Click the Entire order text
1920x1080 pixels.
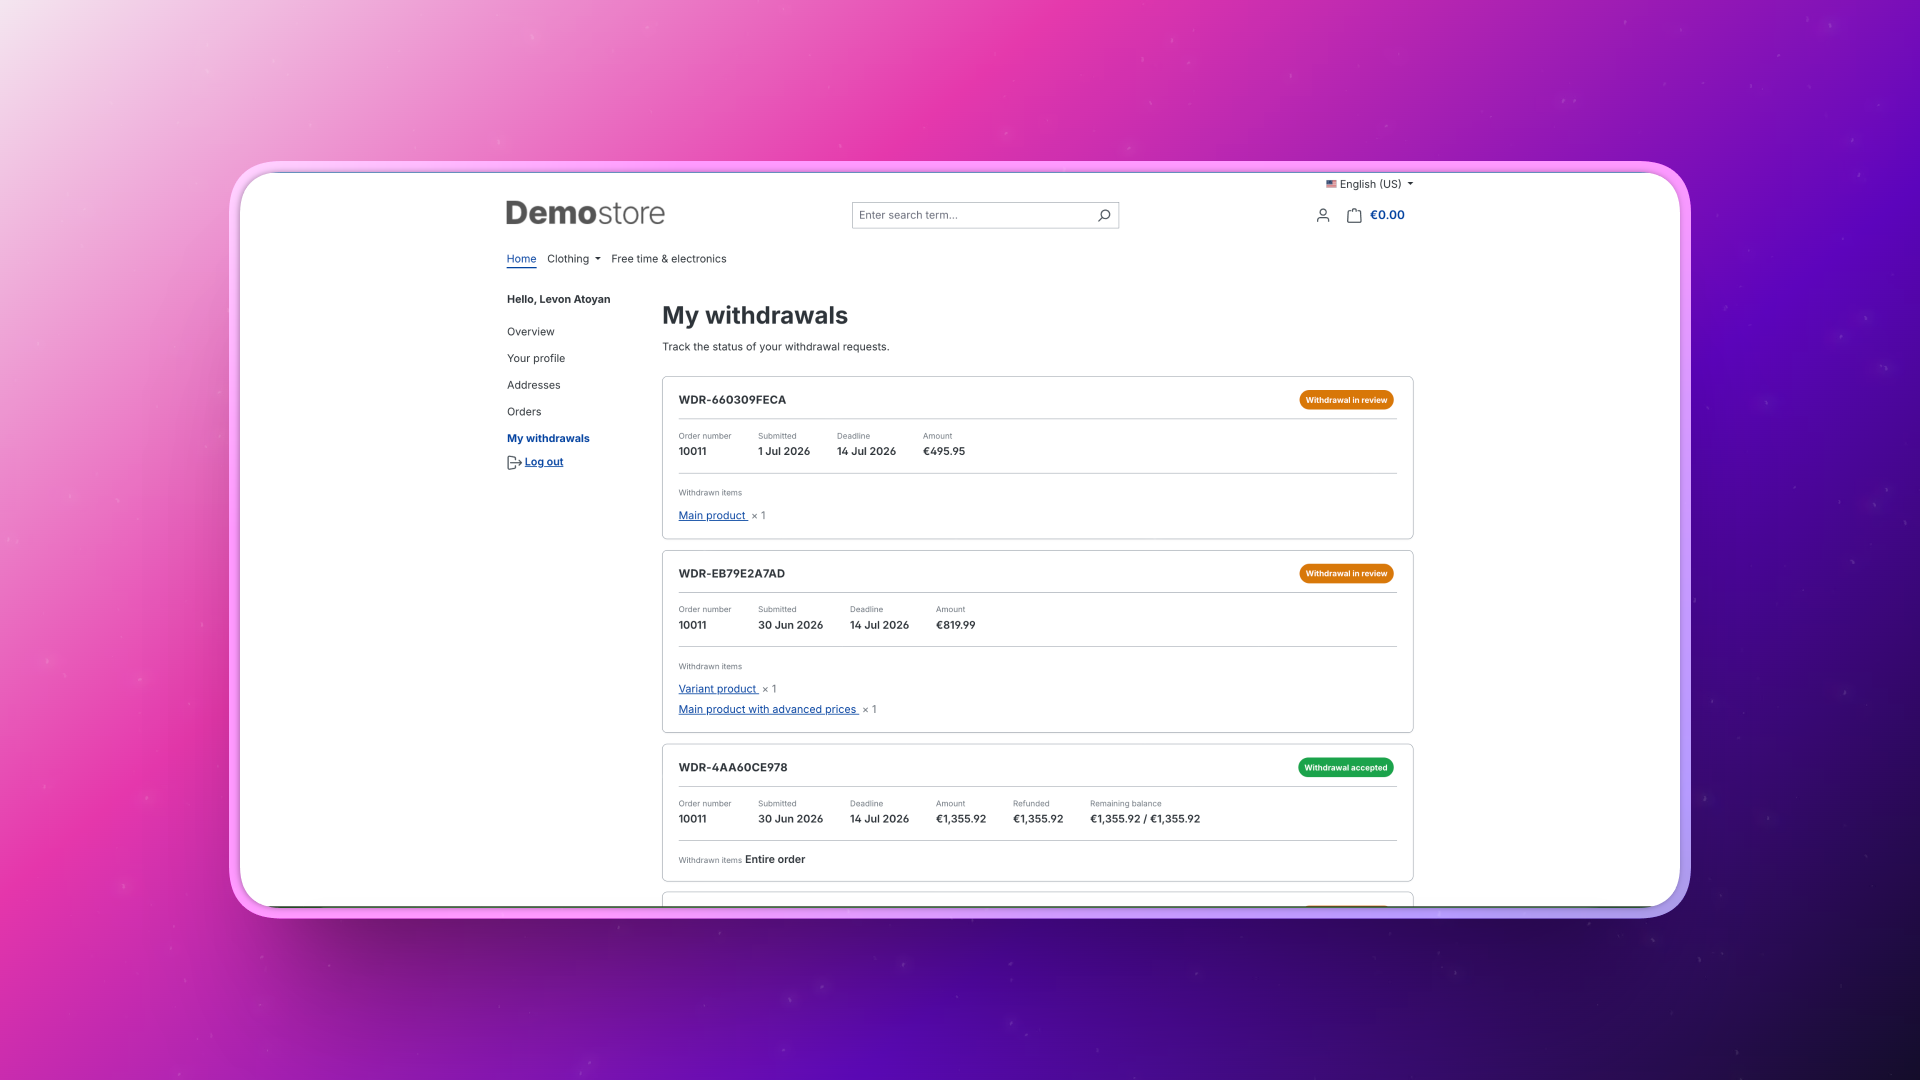click(775, 860)
